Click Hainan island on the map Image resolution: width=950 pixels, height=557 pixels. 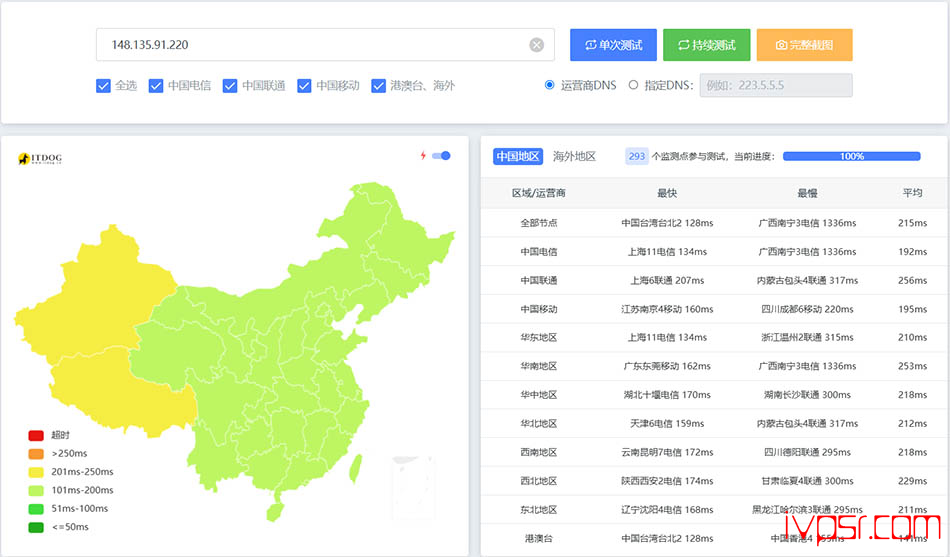click(274, 512)
